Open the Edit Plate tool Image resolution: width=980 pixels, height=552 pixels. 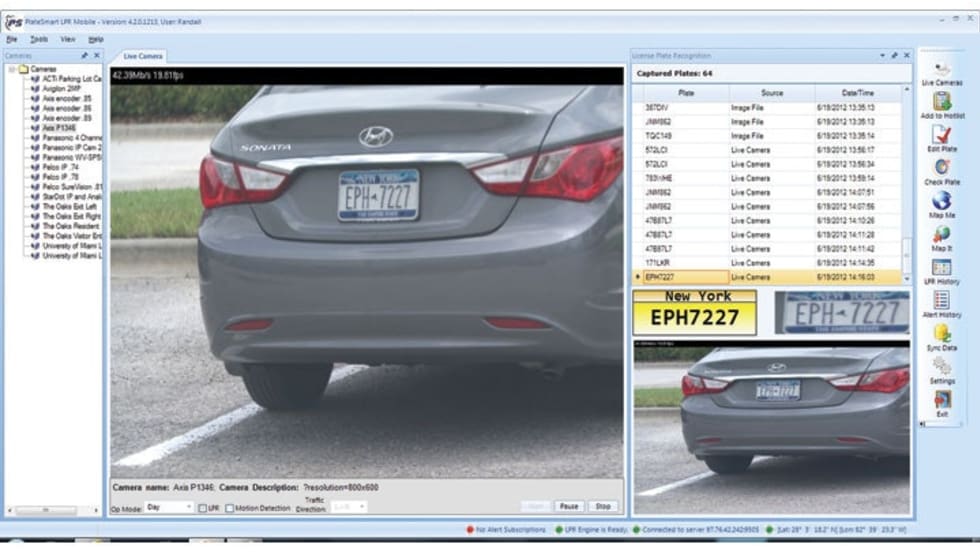point(941,135)
